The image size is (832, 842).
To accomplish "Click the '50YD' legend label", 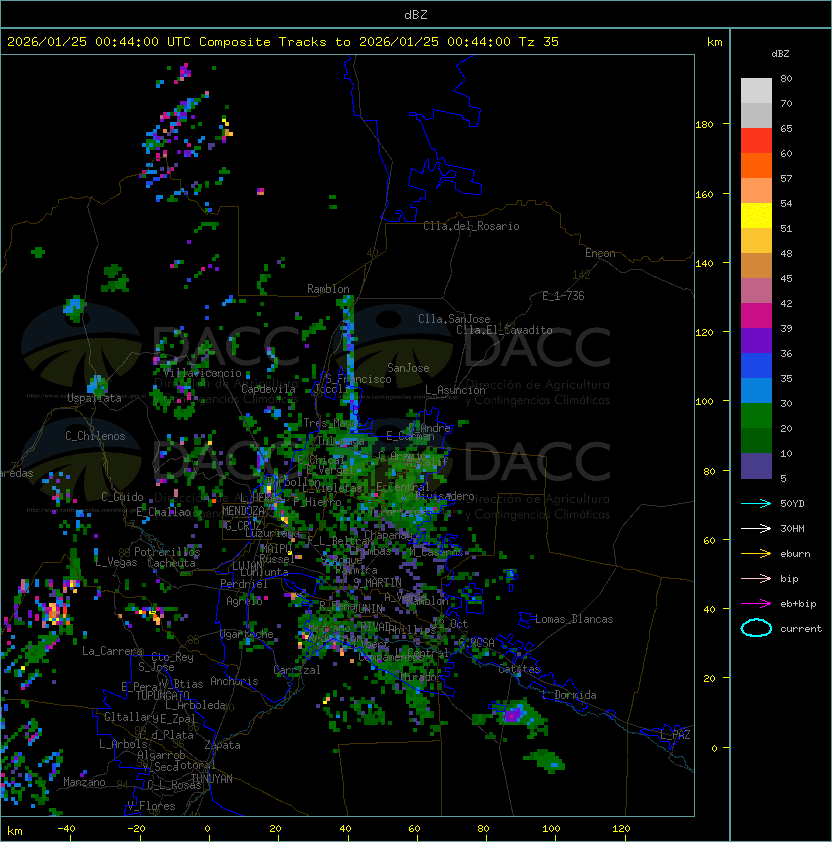I will (x=792, y=504).
